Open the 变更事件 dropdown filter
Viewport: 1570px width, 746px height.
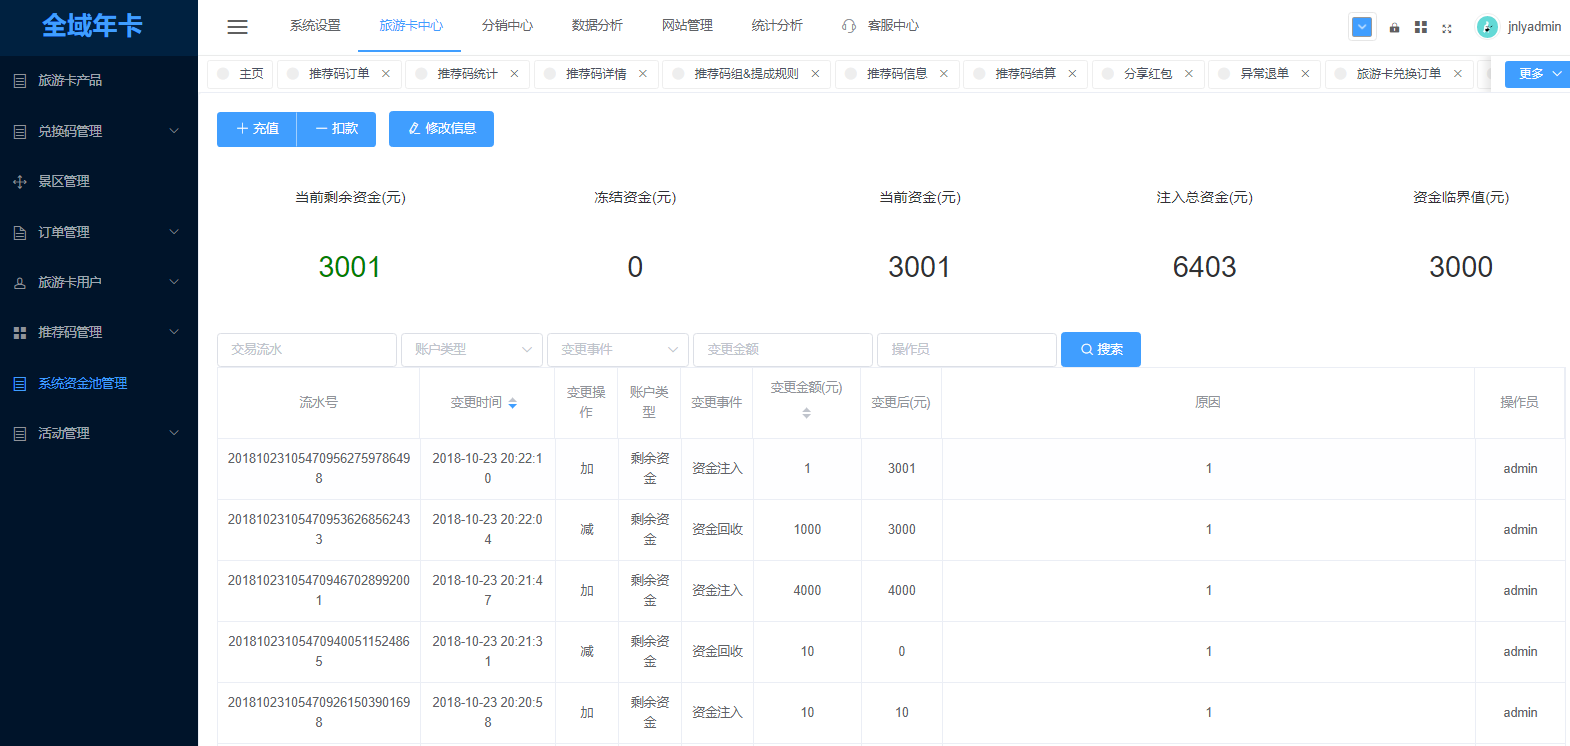(617, 349)
